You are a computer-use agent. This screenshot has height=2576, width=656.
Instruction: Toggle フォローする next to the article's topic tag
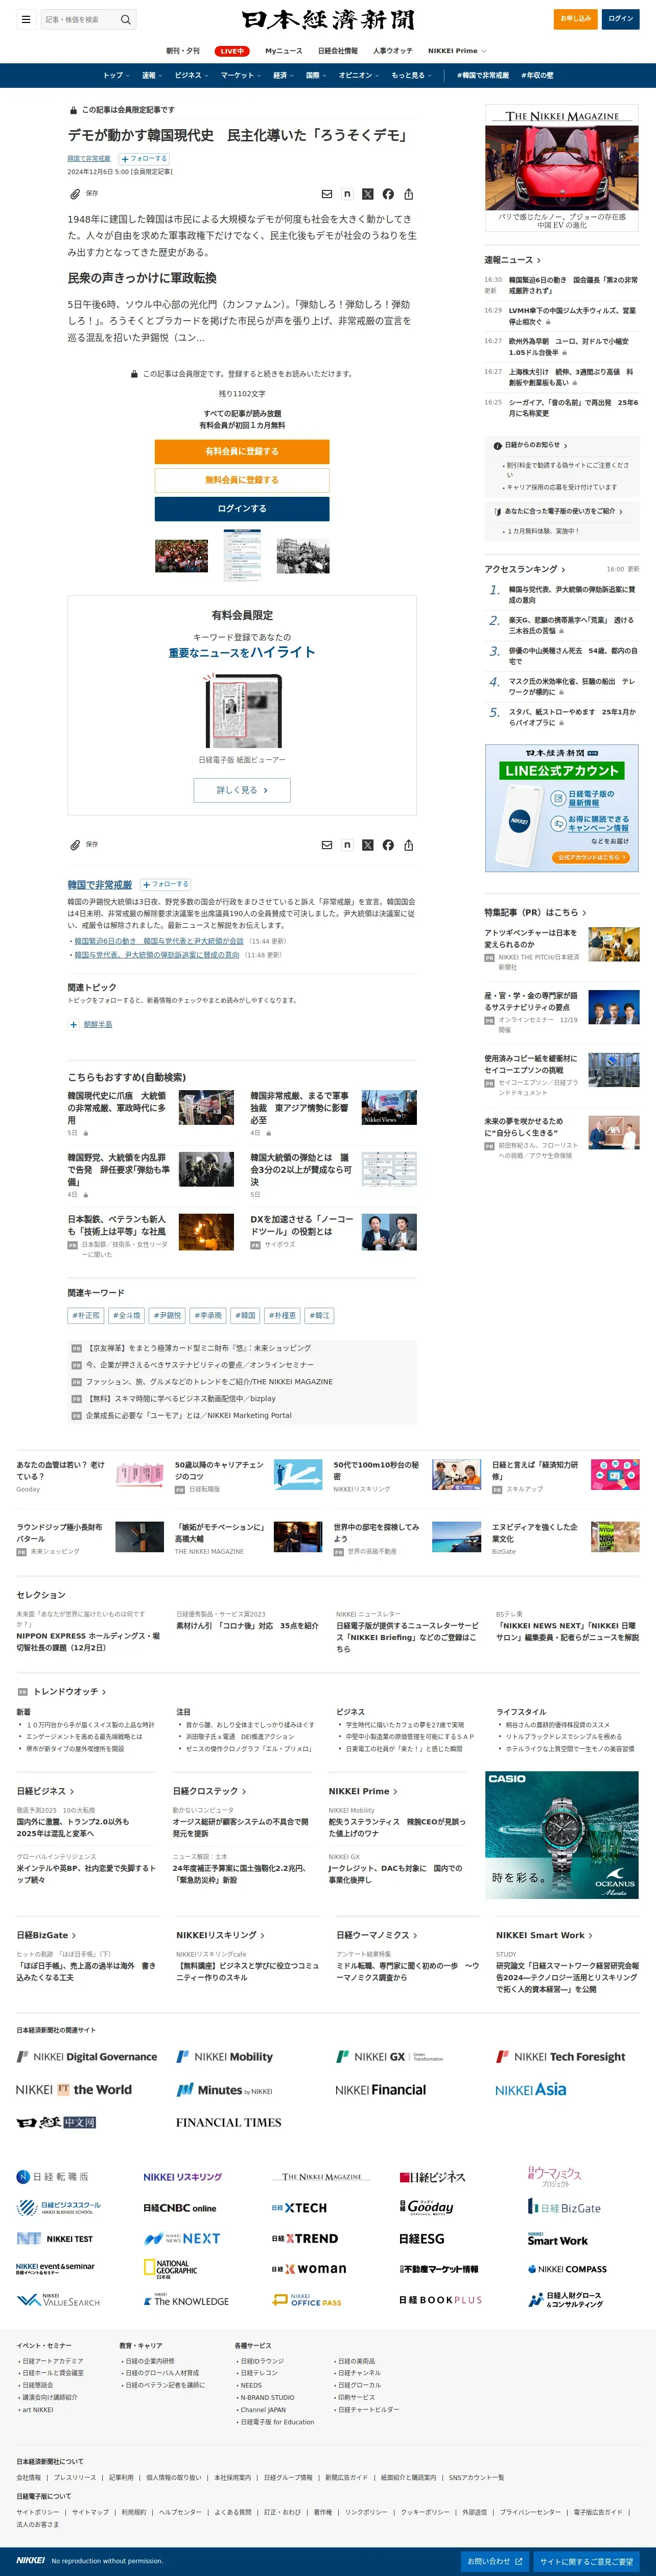[x=144, y=159]
